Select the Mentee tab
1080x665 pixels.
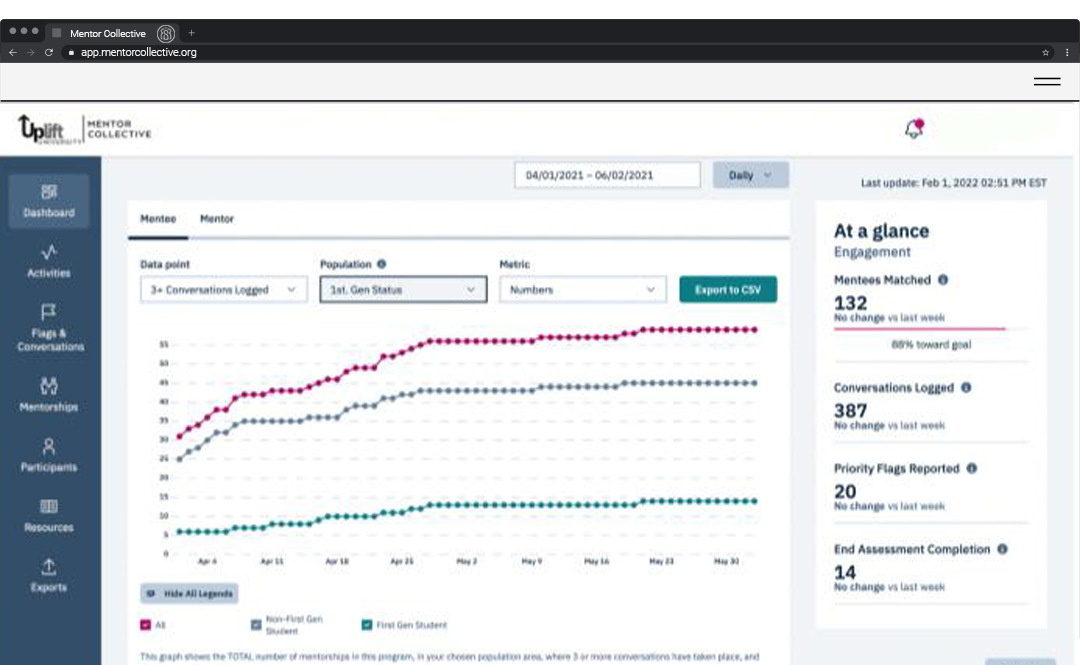160,218
